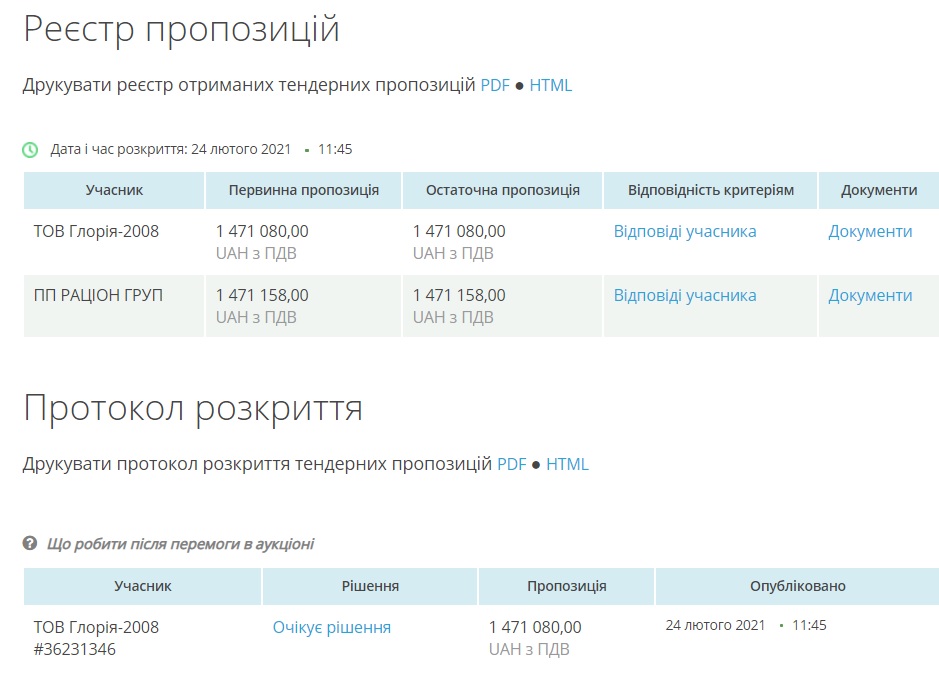Click the Опубліковано column header

(797, 586)
